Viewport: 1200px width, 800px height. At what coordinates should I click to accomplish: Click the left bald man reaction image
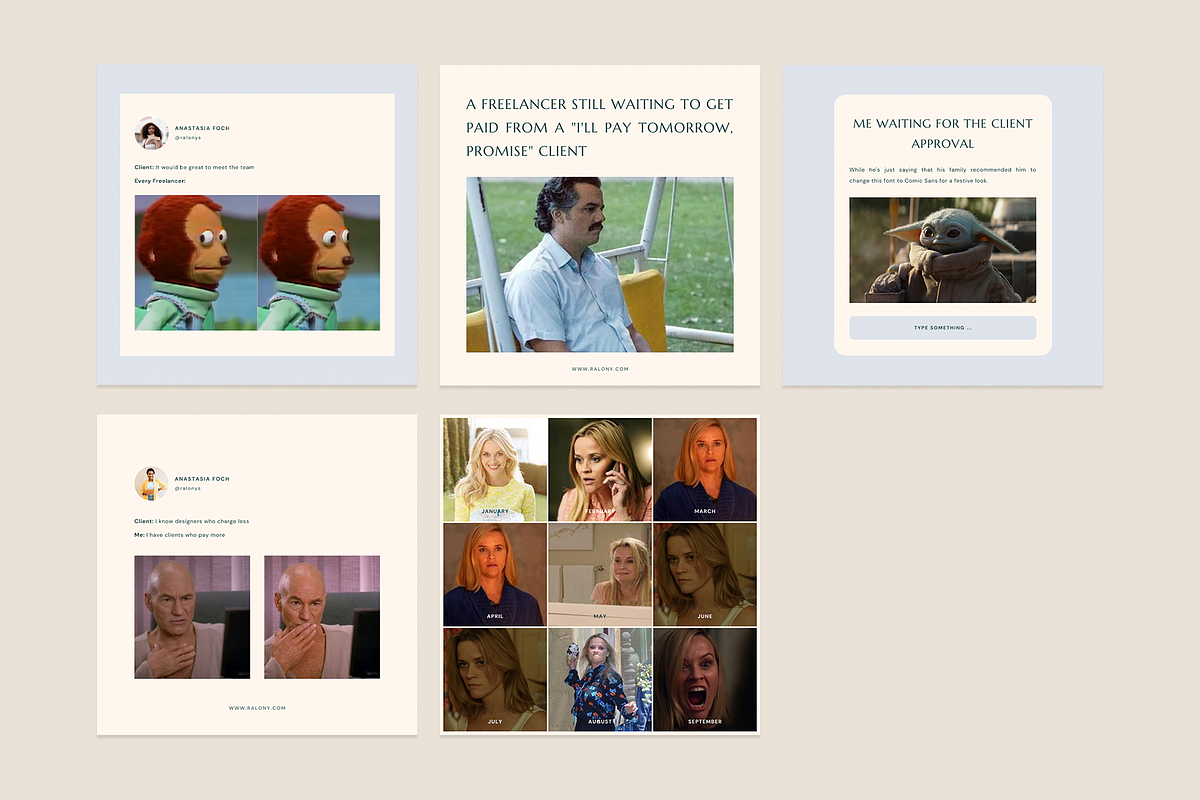(192, 617)
